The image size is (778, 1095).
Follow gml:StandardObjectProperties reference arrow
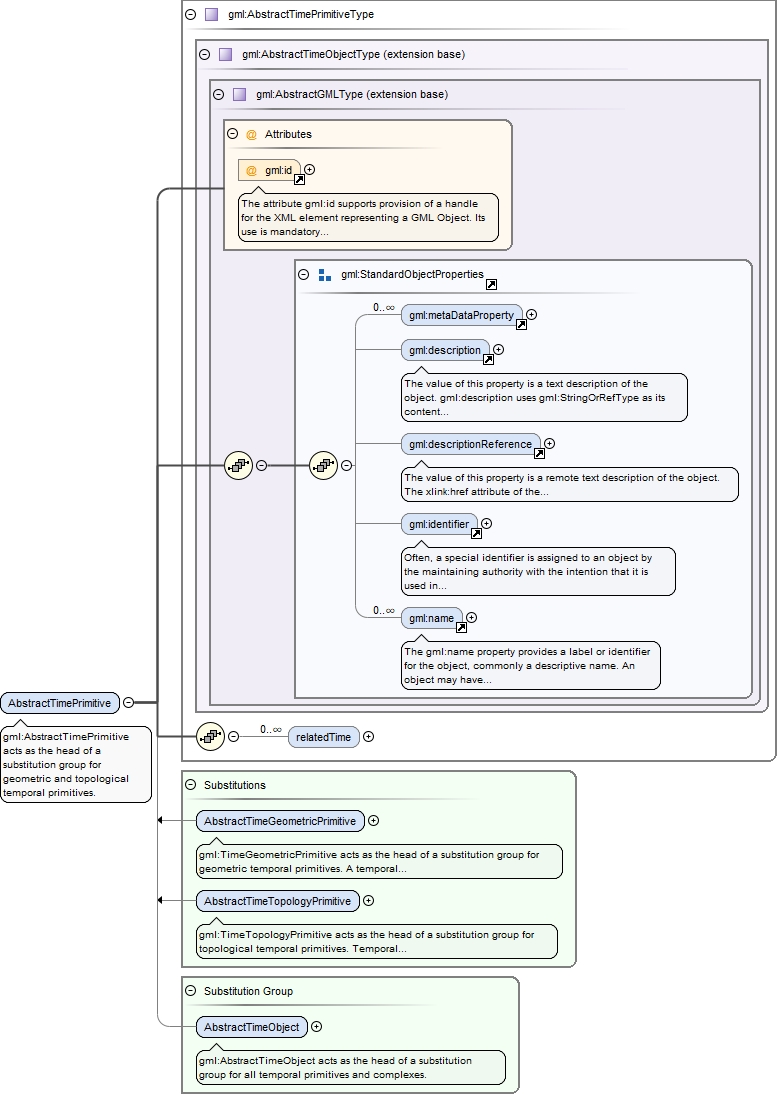(491, 284)
